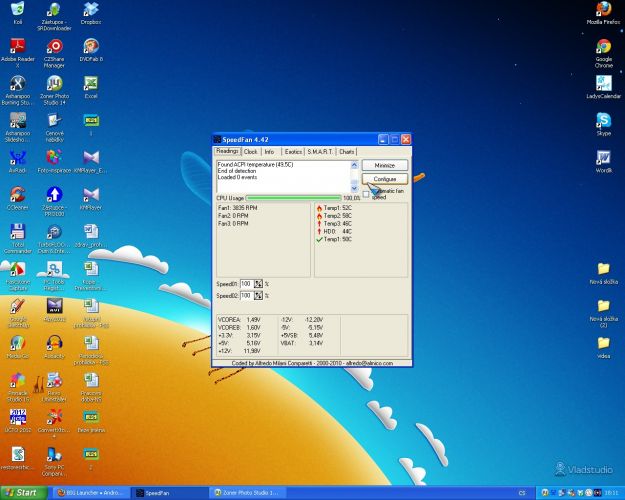
Task: Open the WordR desktop icon
Action: pos(603,161)
